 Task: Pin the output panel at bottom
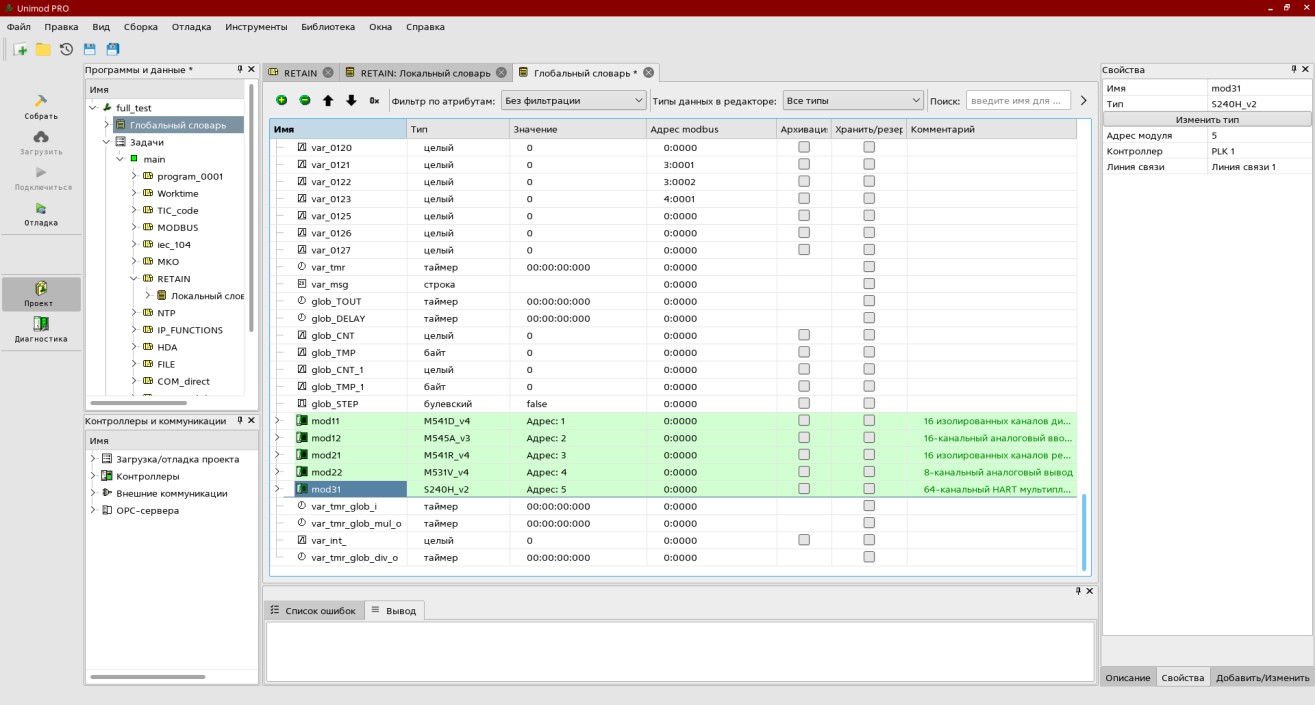point(1078,591)
